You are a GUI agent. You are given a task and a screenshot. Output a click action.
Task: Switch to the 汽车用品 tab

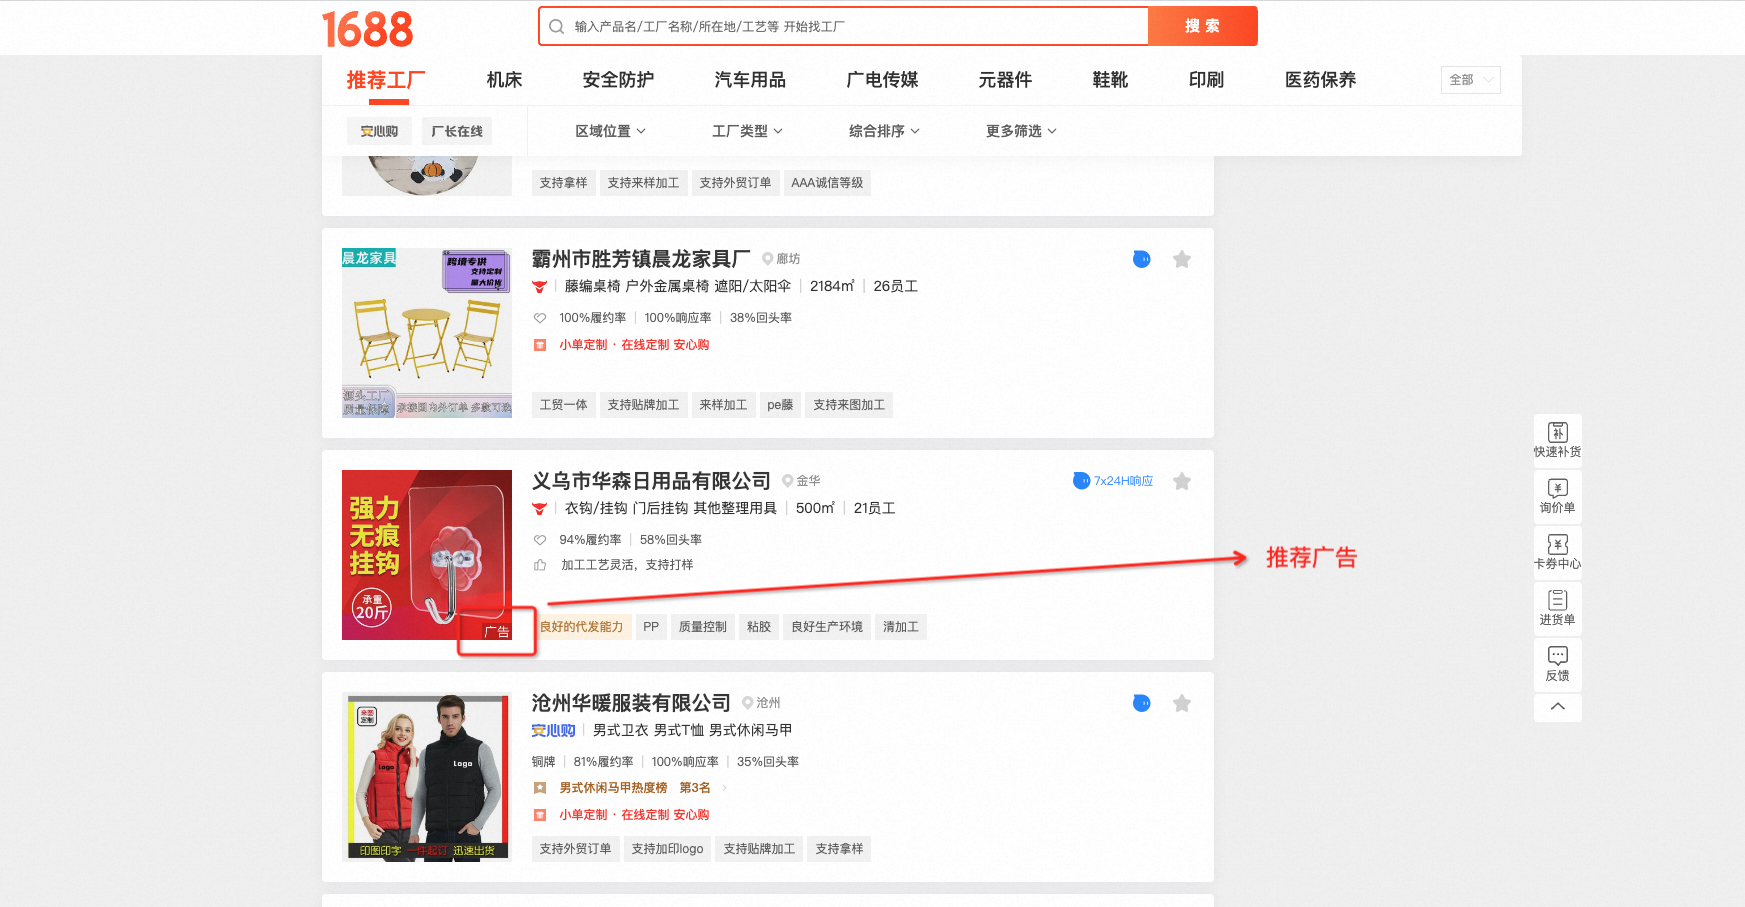click(750, 80)
